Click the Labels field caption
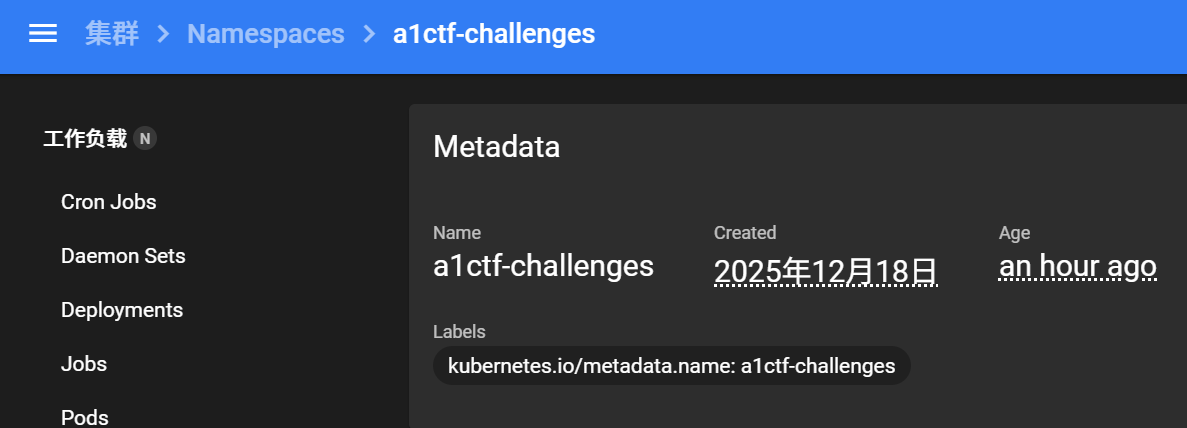Screen dimensions: 1187x428 [x=459, y=332]
